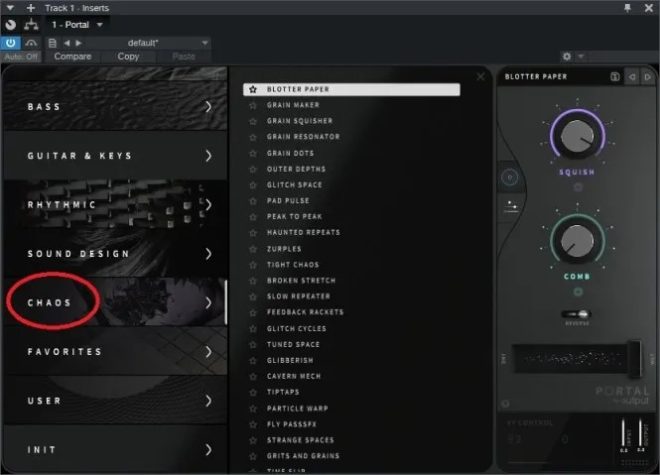Add new insert with plus icon
The width and height of the screenshot is (660, 475).
(x=31, y=8)
